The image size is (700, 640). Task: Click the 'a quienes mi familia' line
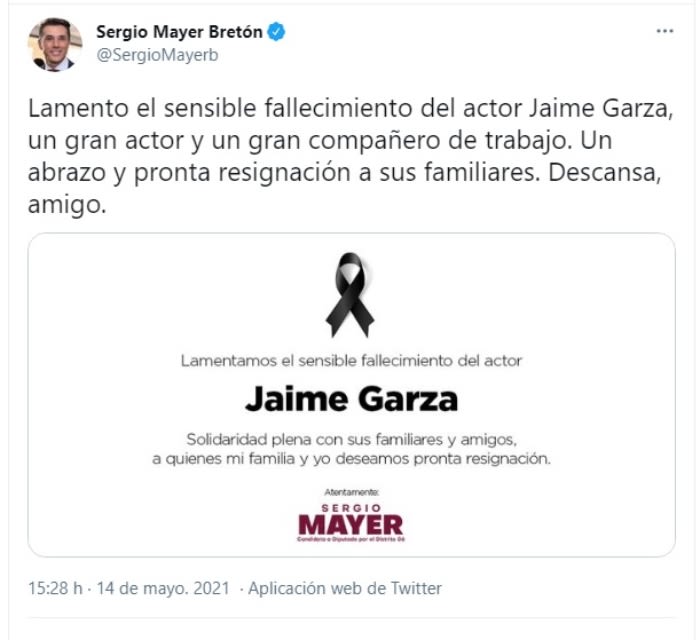tap(351, 459)
